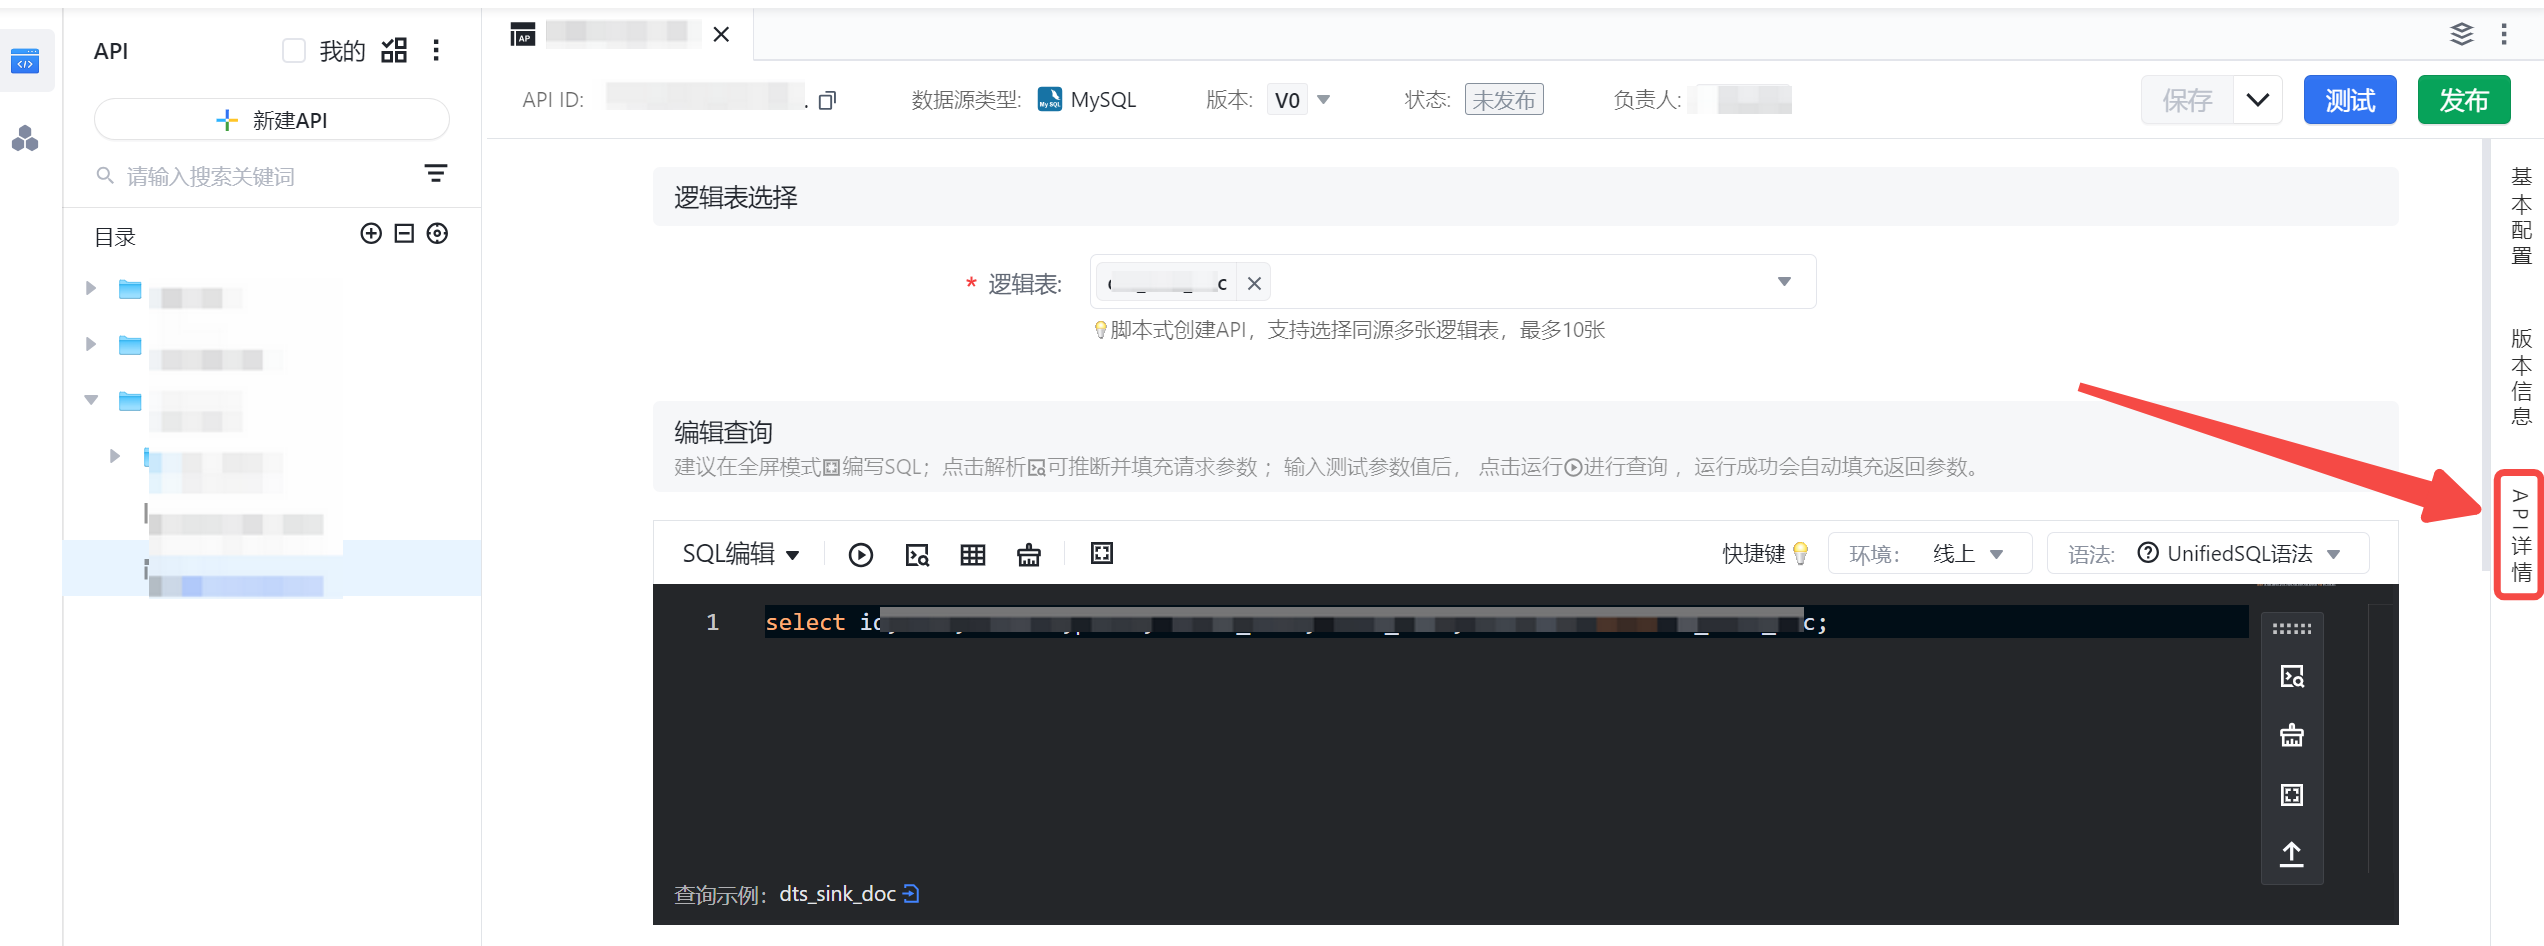The width and height of the screenshot is (2544, 946).
Task: Open API panel more options menu
Action: click(436, 51)
